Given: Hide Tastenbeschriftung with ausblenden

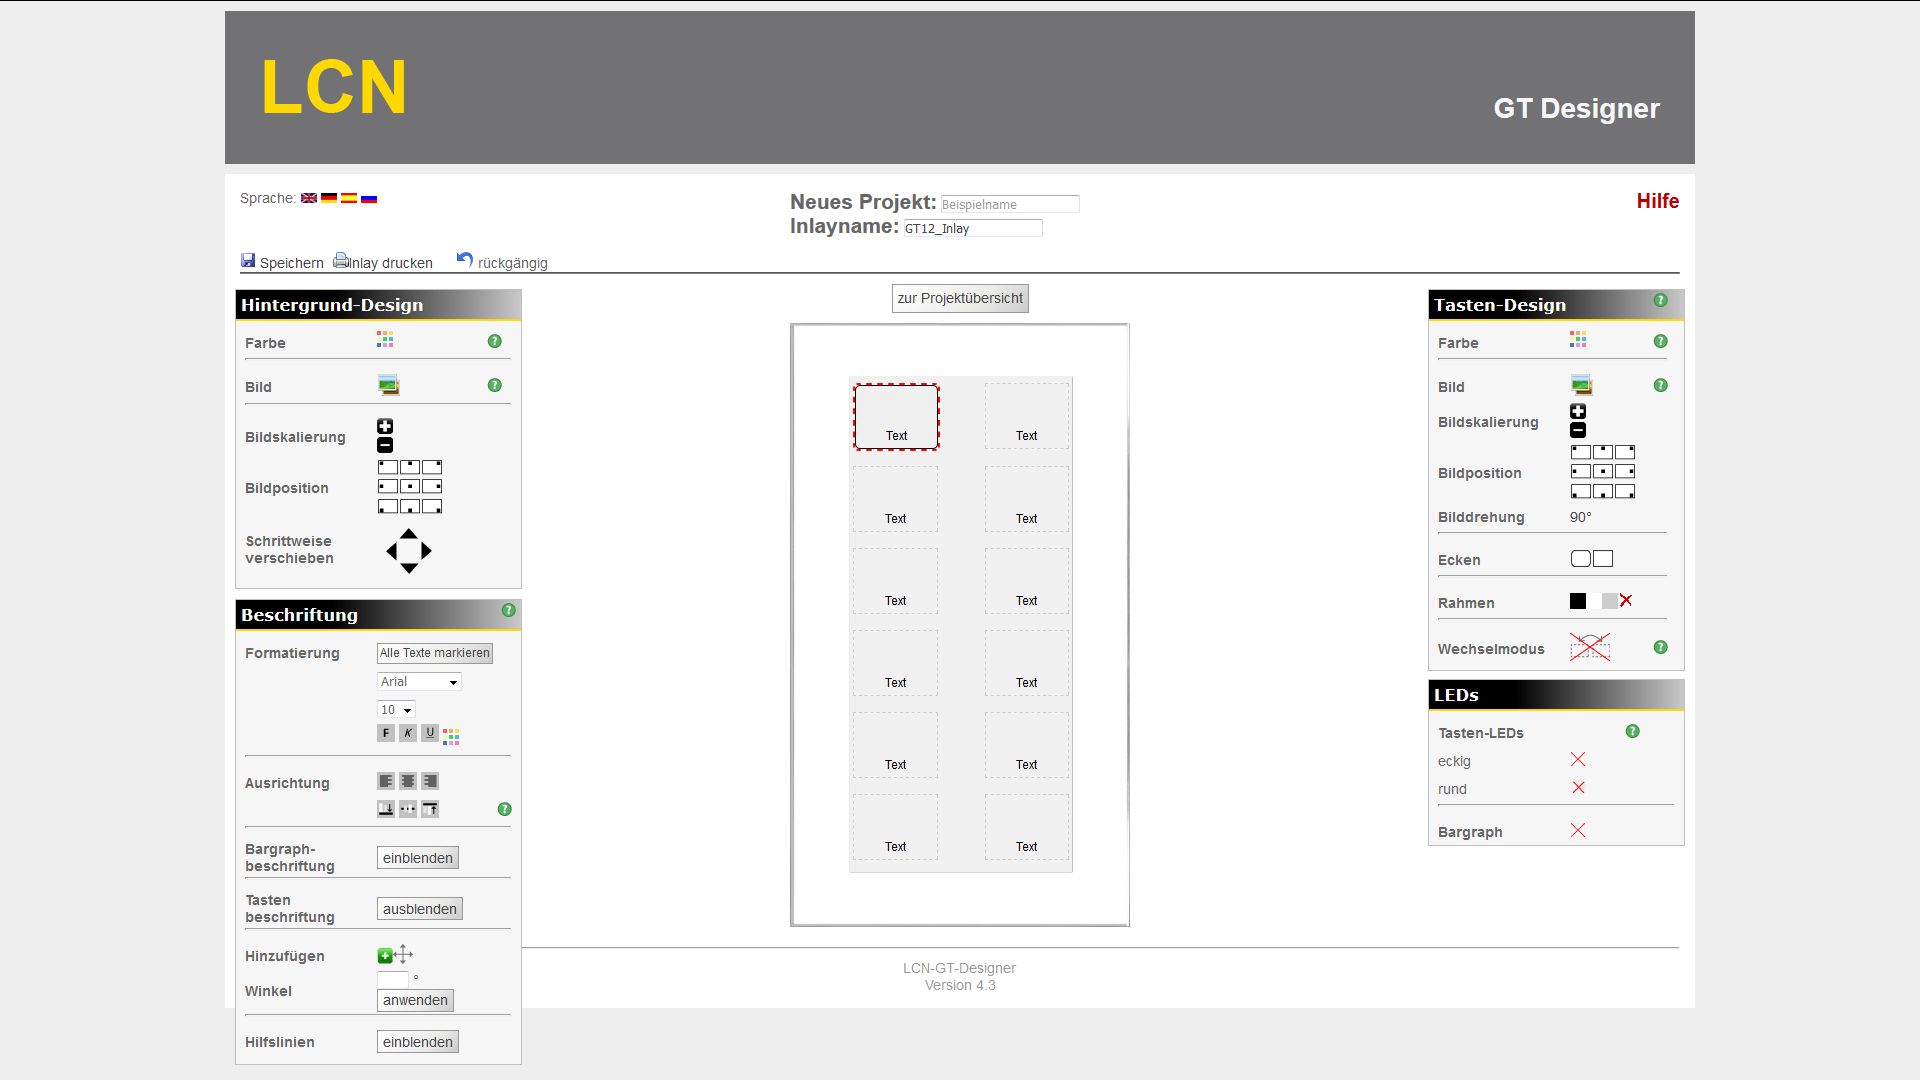Looking at the screenshot, I should [420, 909].
